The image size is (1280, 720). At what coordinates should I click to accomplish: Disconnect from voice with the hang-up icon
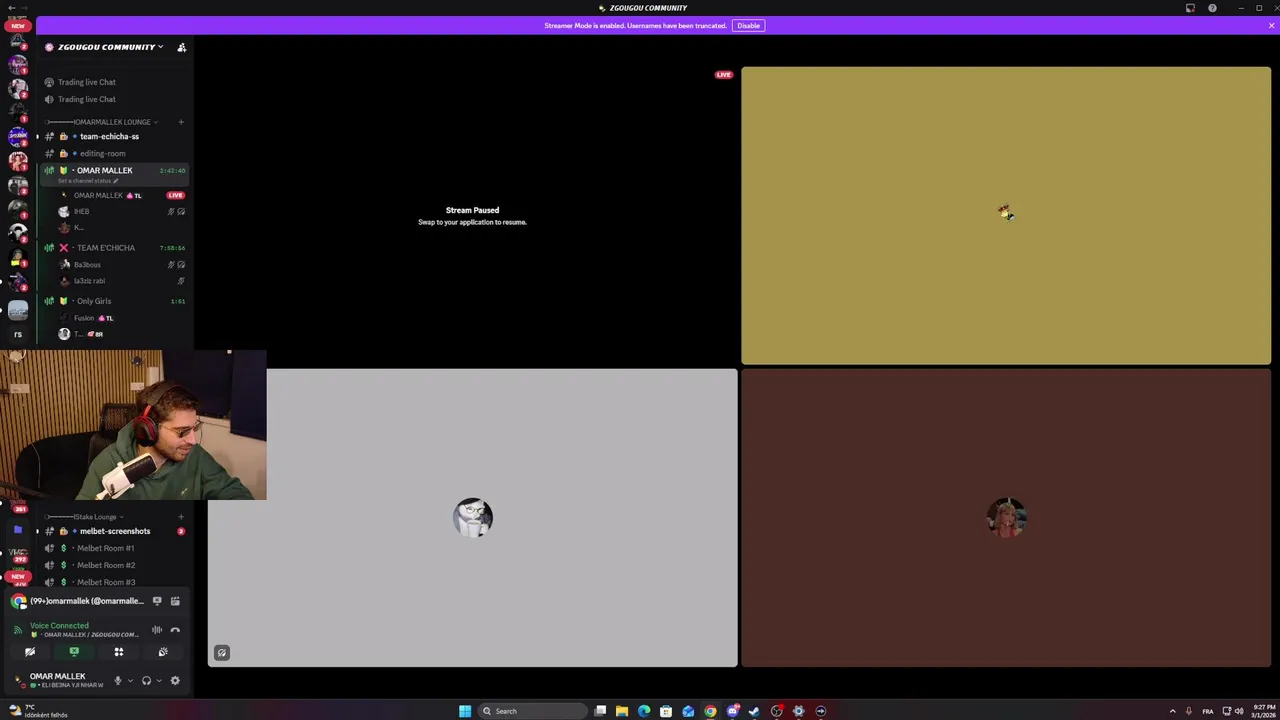175,630
